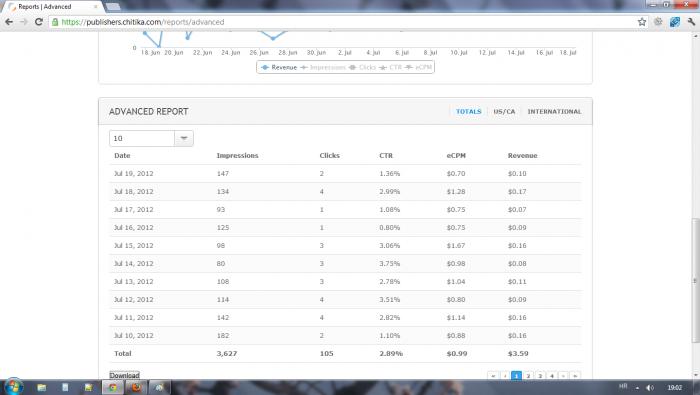Open the gear extension icon in toolbar
Screen dimensions: 700x395
(x=658, y=21)
